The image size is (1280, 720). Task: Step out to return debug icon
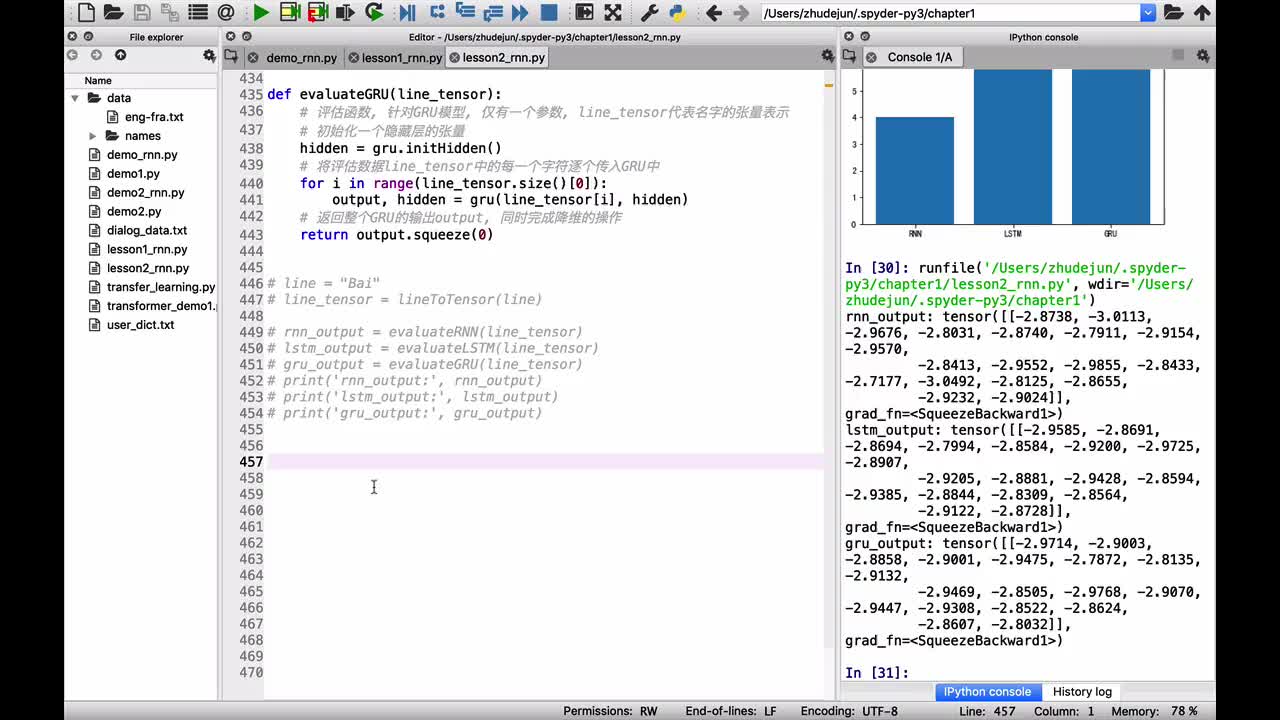492,13
